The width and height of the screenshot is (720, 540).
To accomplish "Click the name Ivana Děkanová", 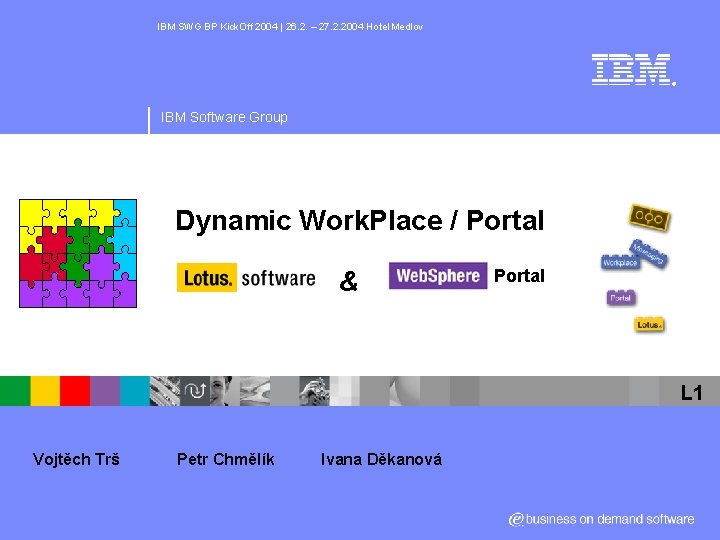I will coord(381,459).
